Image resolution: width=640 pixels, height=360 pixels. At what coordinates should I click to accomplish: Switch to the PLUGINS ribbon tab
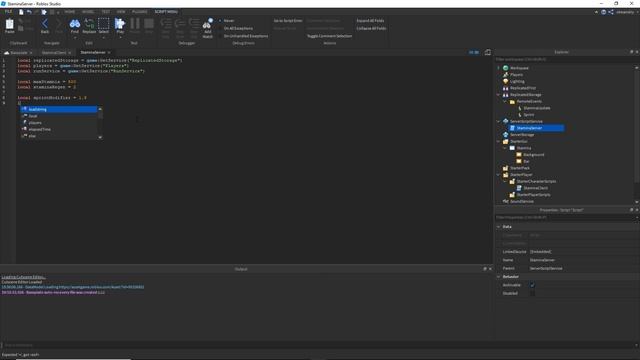coord(140,12)
